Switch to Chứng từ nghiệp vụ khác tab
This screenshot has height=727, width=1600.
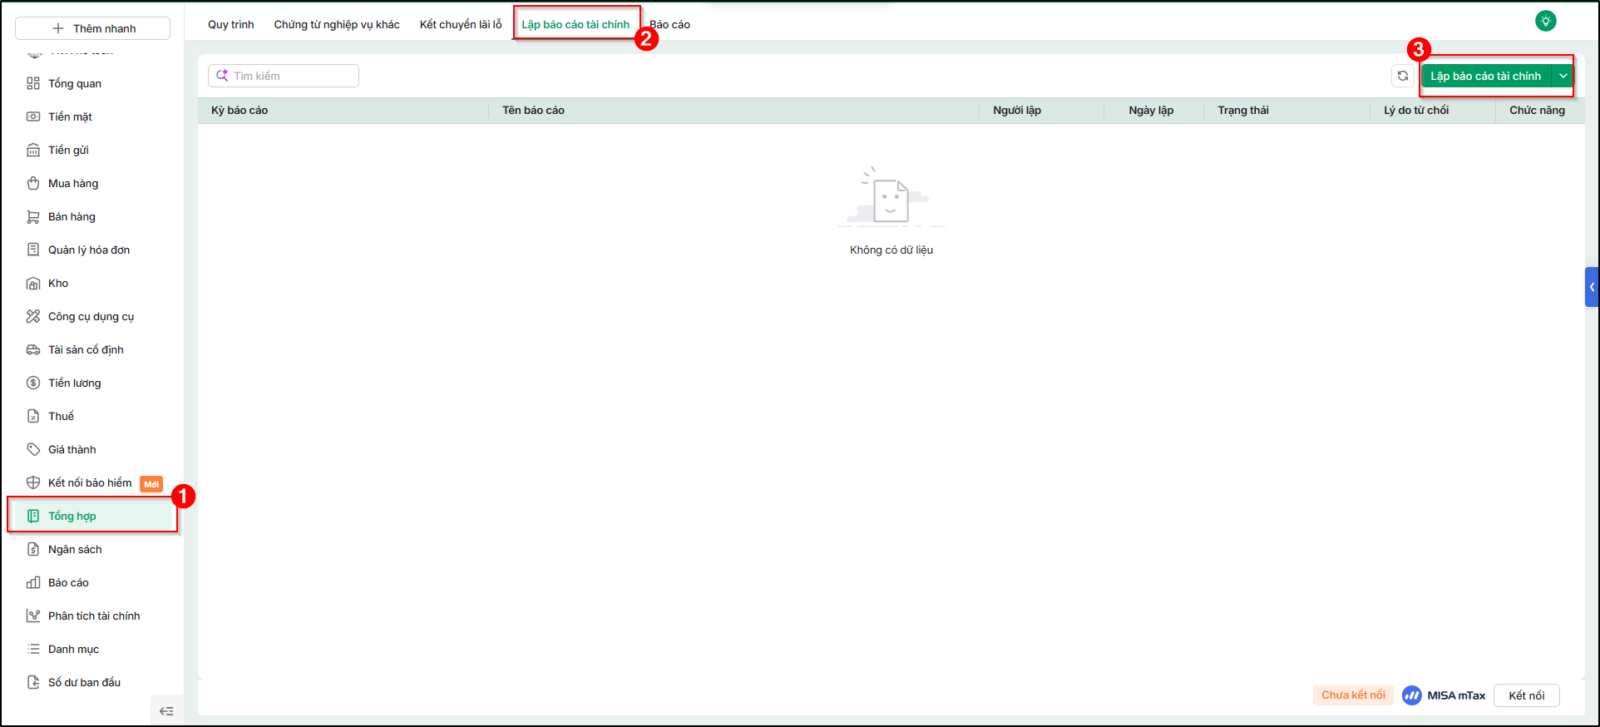(x=337, y=25)
